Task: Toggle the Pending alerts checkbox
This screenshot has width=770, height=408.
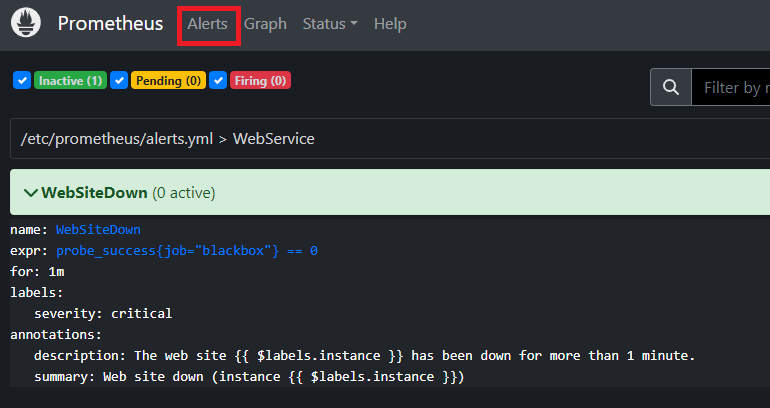Action: pos(120,80)
